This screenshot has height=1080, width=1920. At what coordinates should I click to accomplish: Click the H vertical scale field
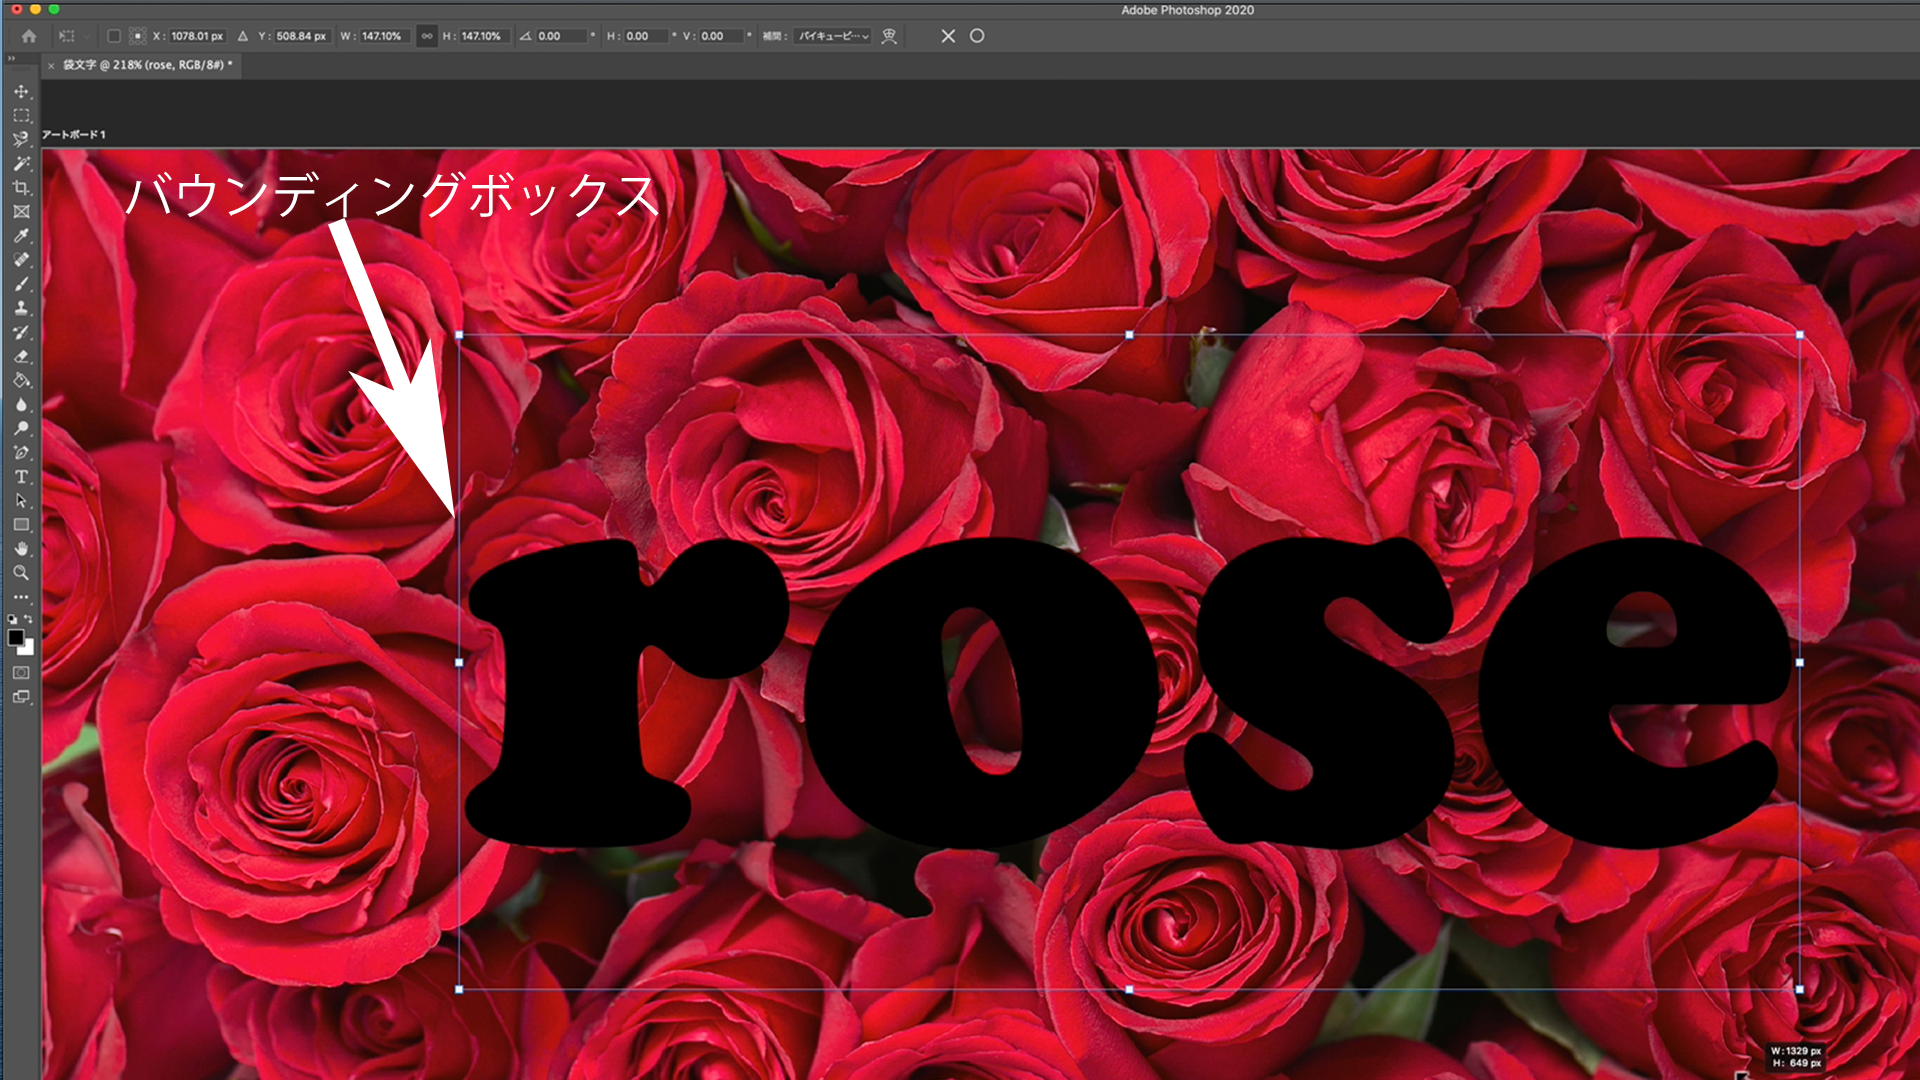point(484,36)
